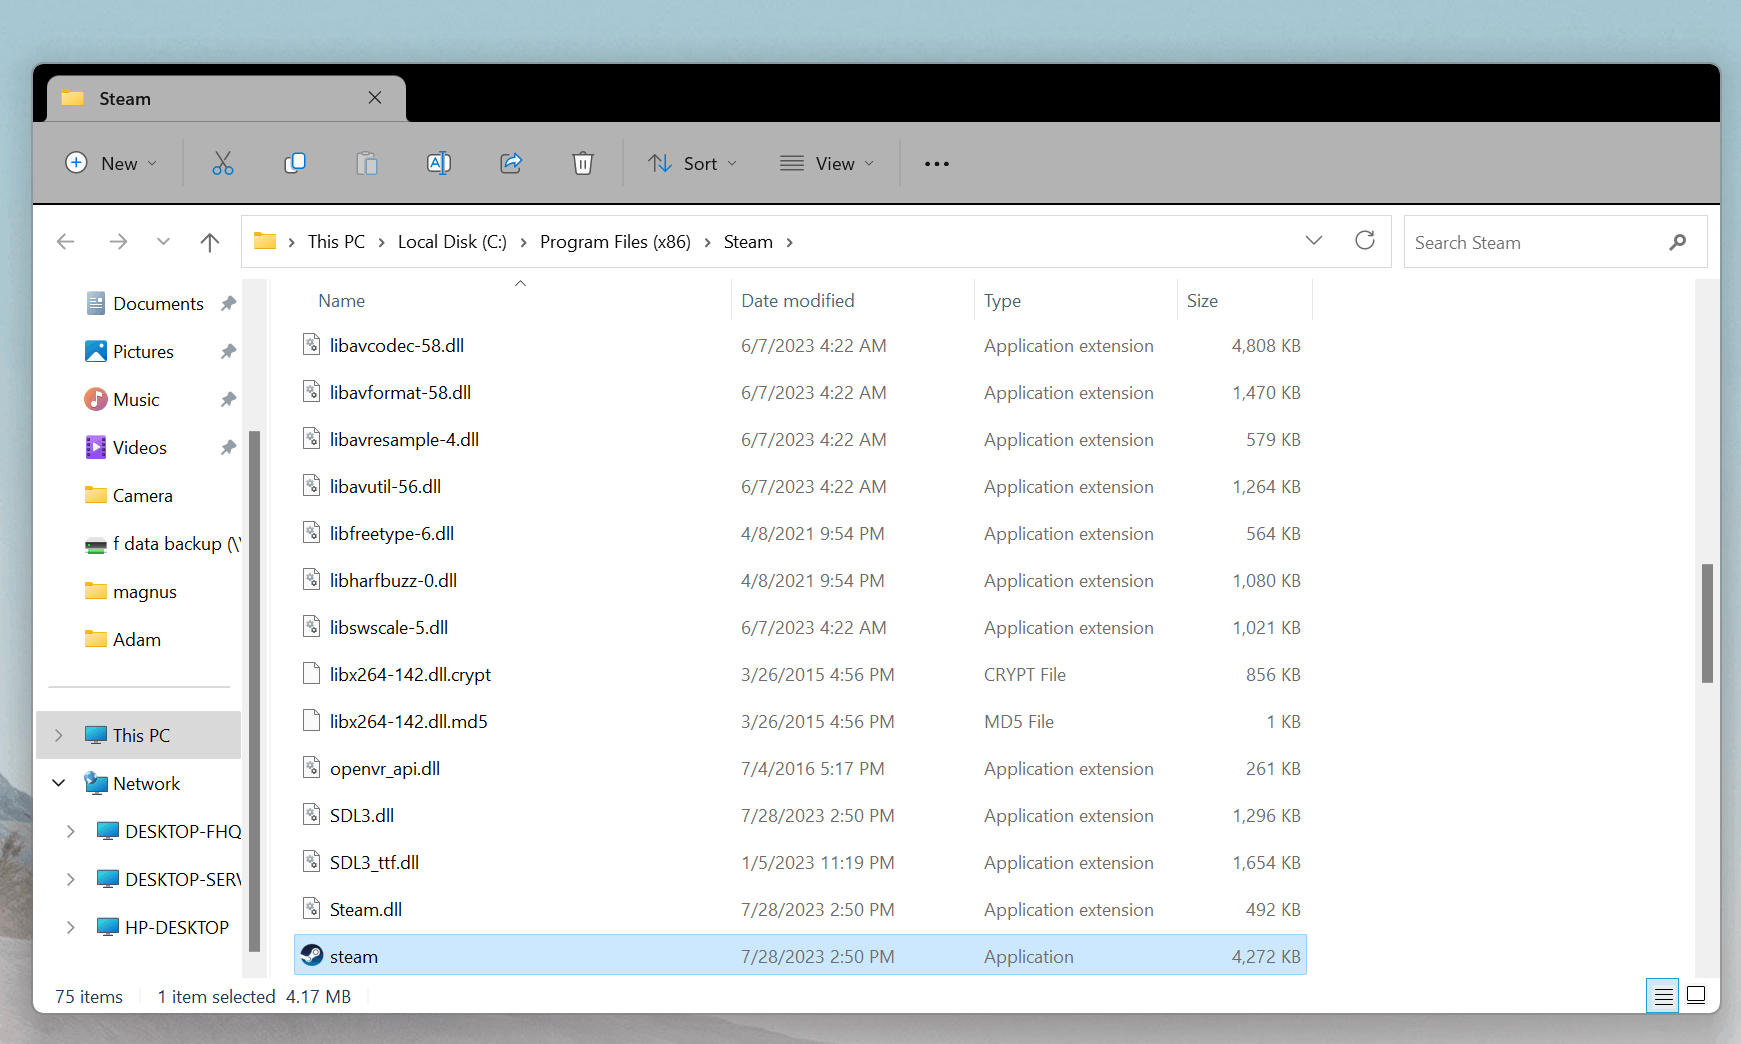Switch to details view layout toggle

(x=1663, y=996)
